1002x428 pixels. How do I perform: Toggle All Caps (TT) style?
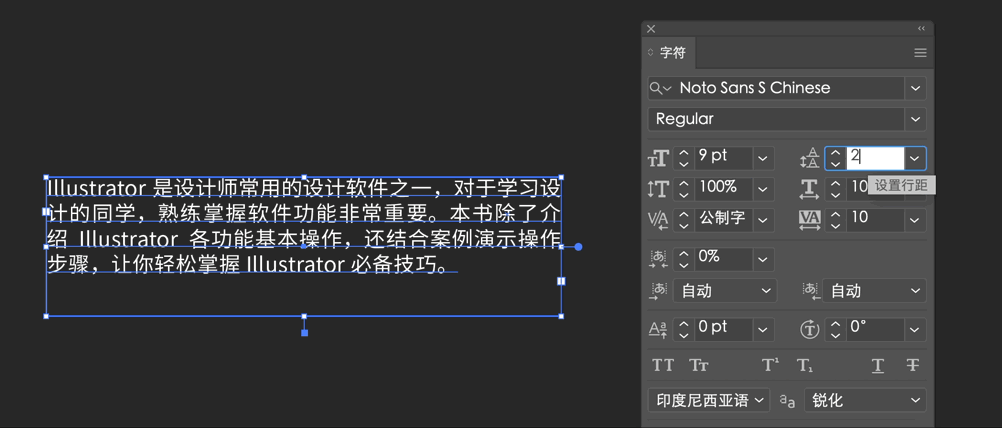pos(663,365)
